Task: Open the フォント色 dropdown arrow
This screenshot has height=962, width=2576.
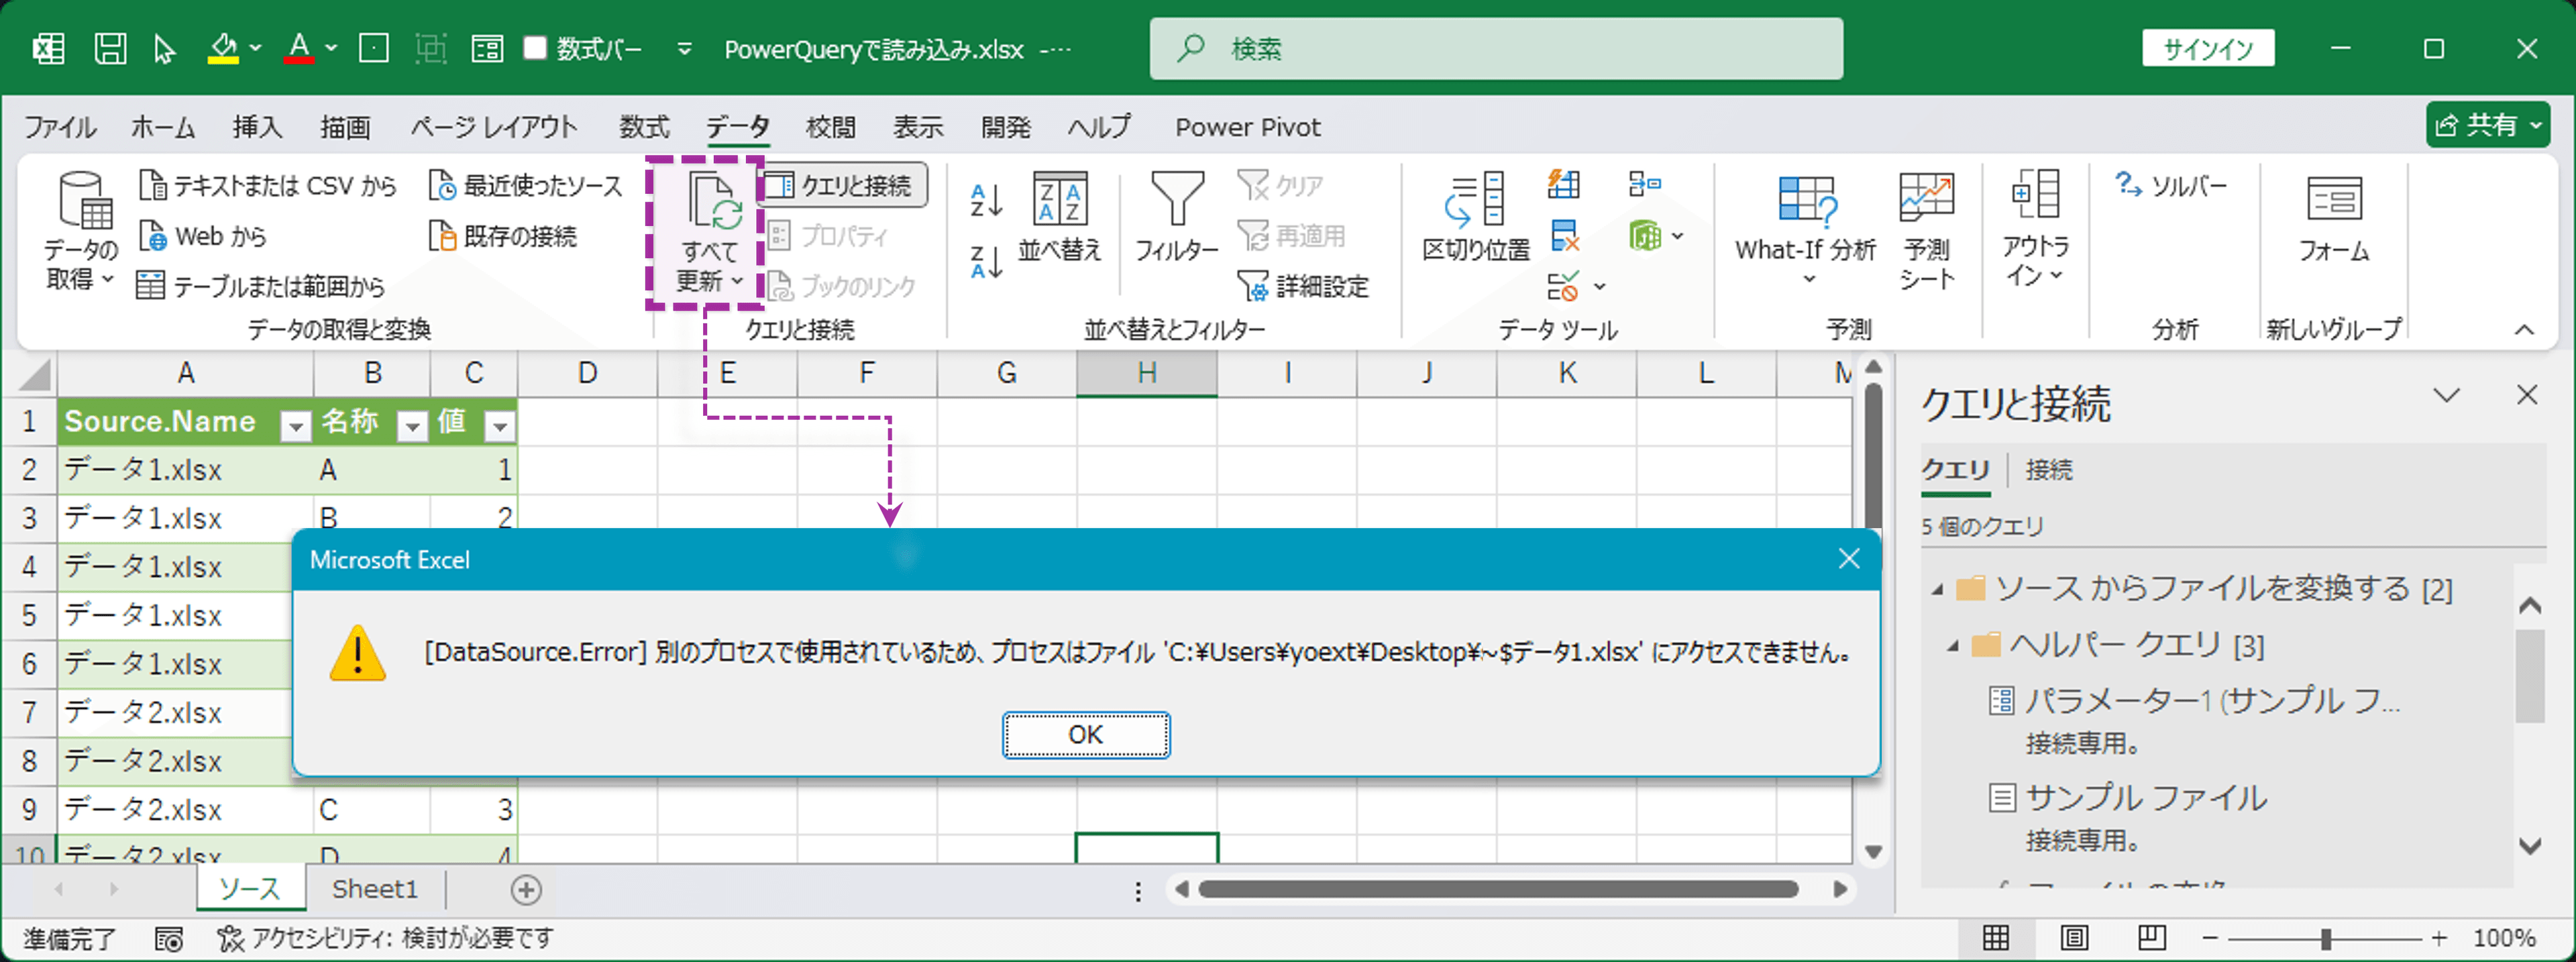Action: (x=331, y=48)
